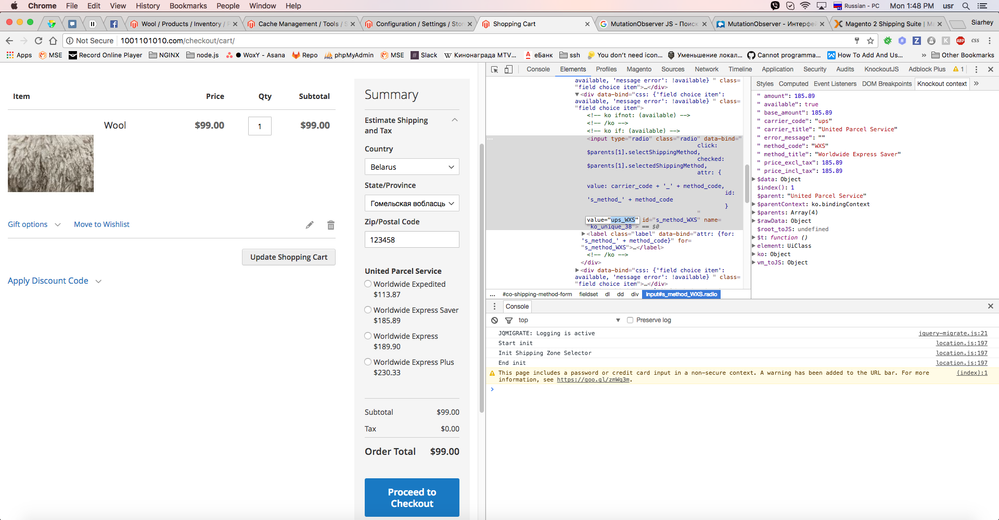Clear the console with the clear icon
Image resolution: width=999 pixels, height=520 pixels.
(x=495, y=320)
